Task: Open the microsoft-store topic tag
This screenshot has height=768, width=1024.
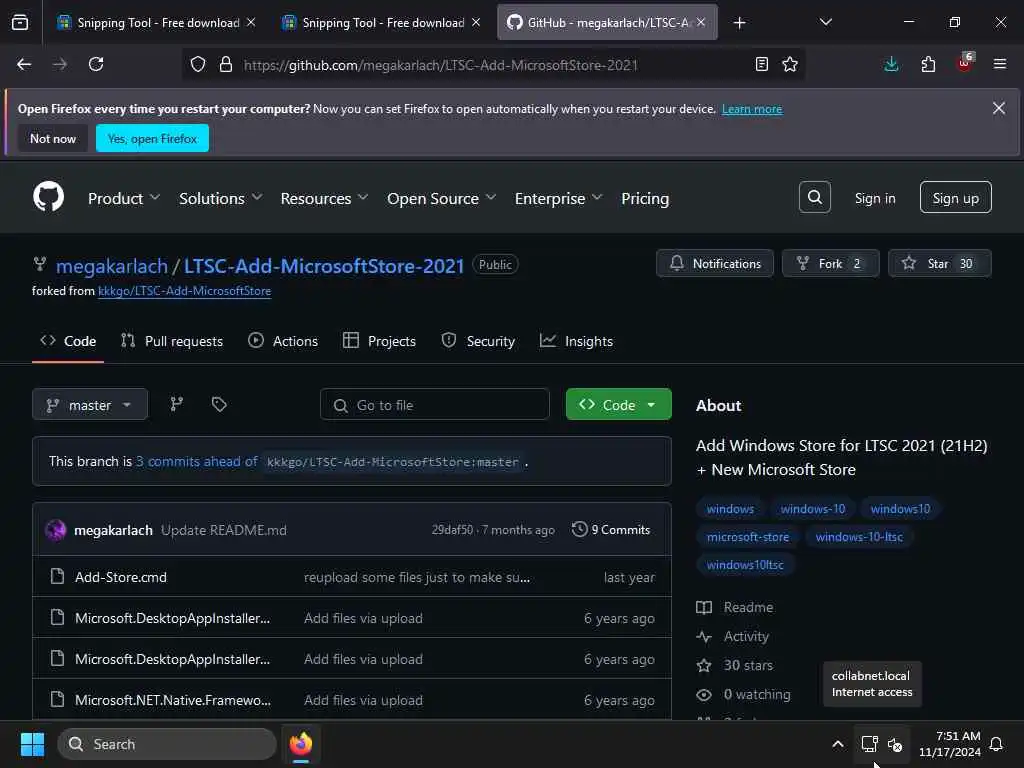Action: click(748, 537)
